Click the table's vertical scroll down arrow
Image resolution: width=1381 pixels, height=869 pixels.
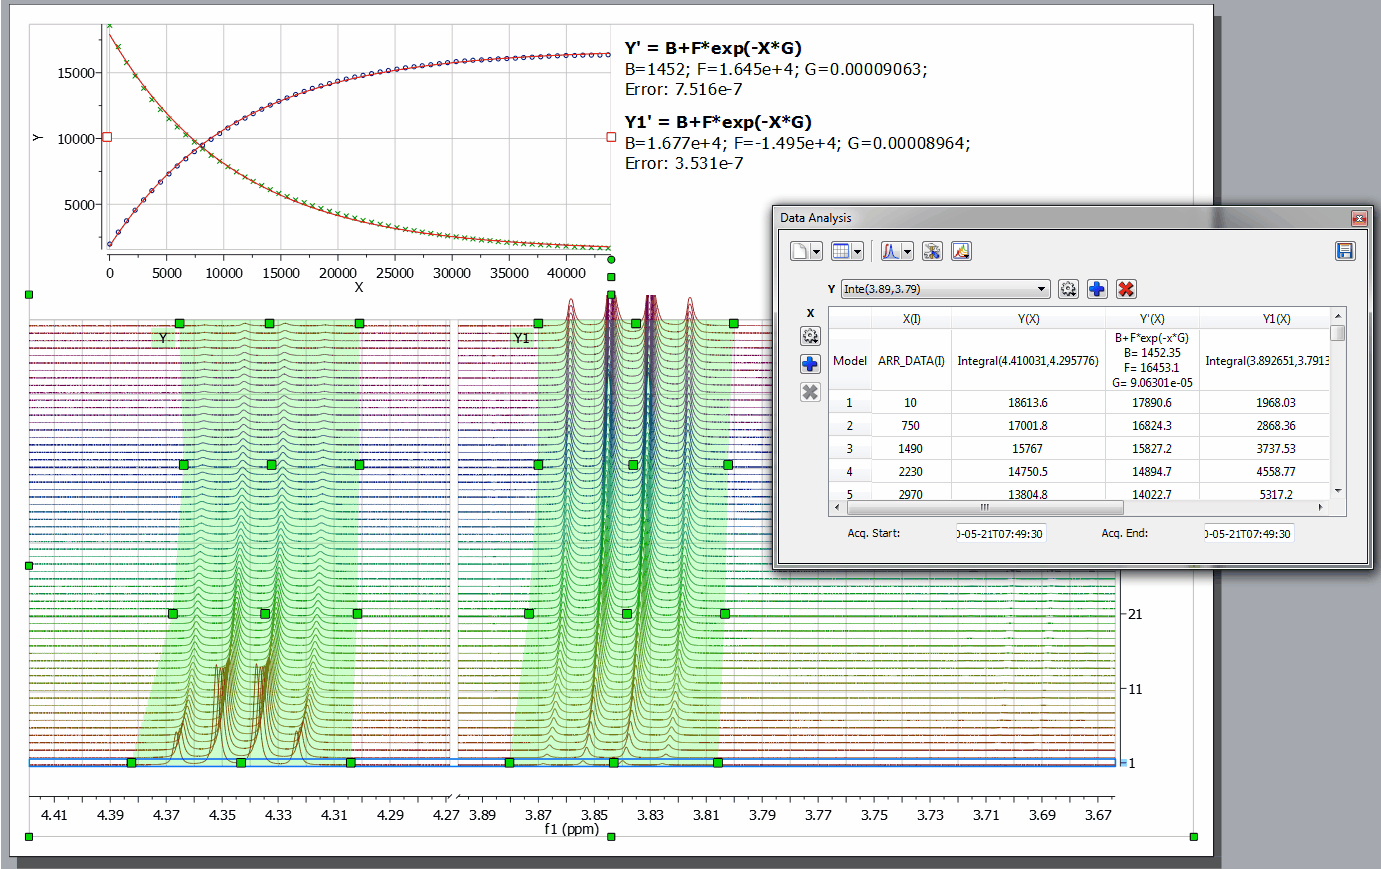(1338, 491)
